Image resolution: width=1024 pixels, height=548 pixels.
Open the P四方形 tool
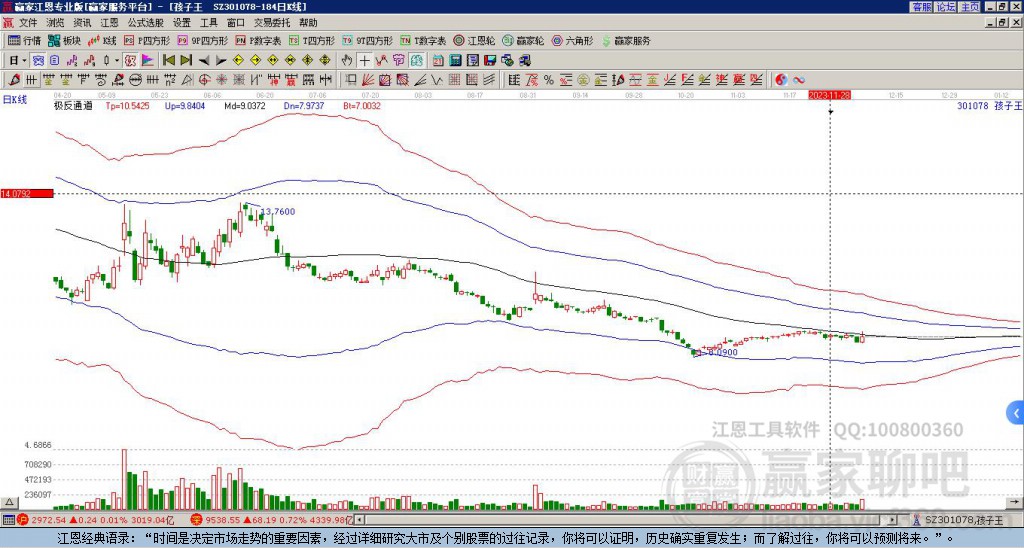point(147,40)
